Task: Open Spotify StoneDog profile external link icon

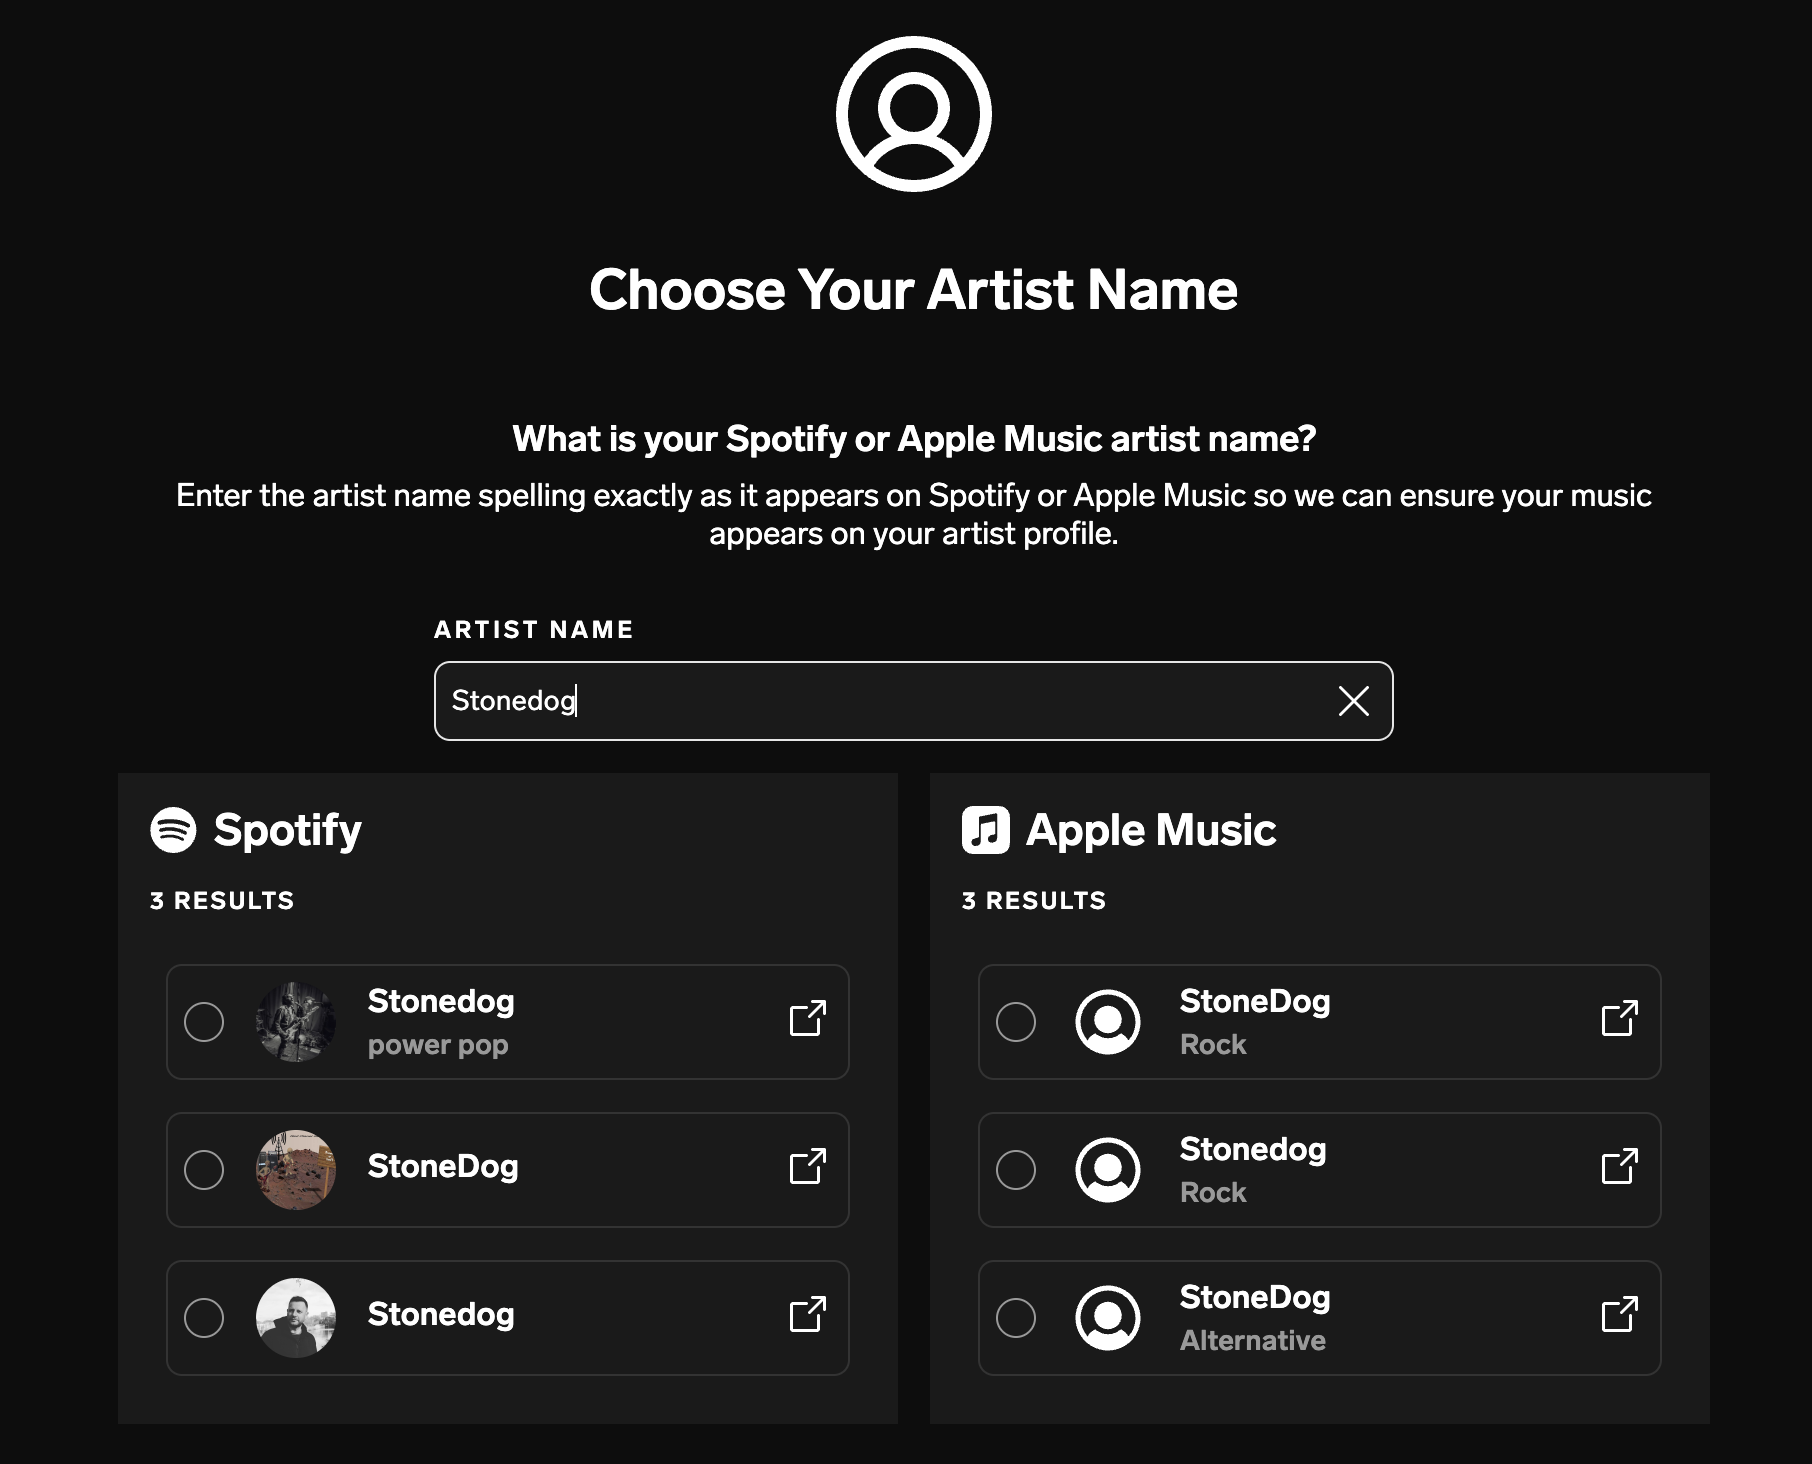Action: point(808,1167)
